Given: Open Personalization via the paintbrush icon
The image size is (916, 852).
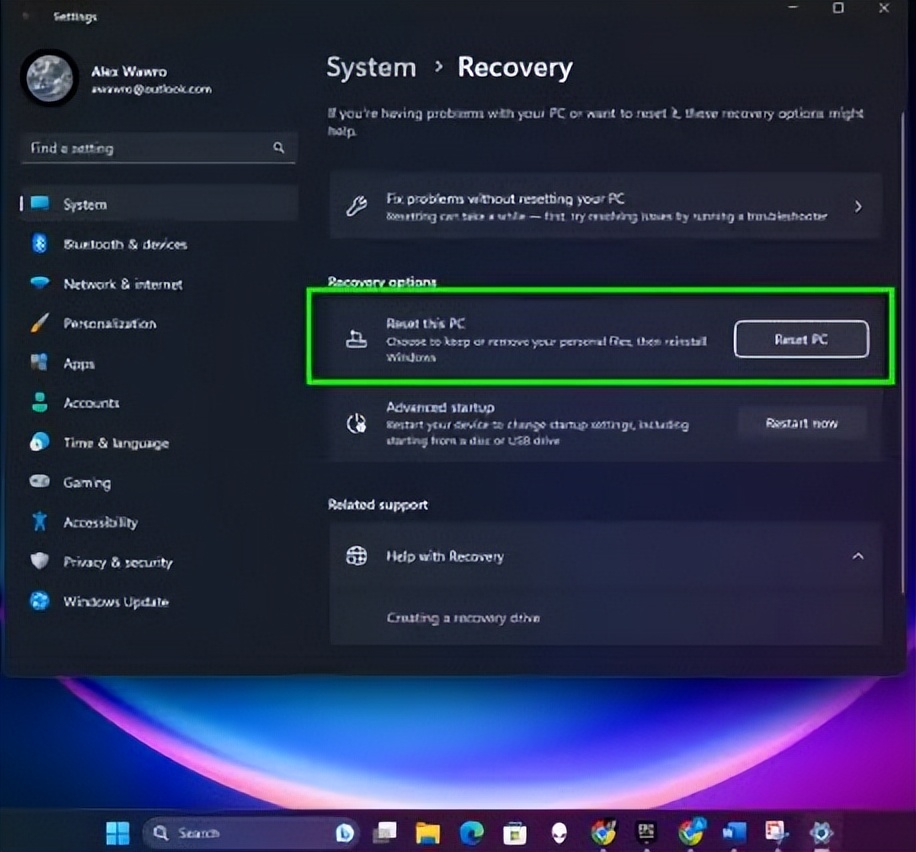Looking at the screenshot, I should click(38, 323).
